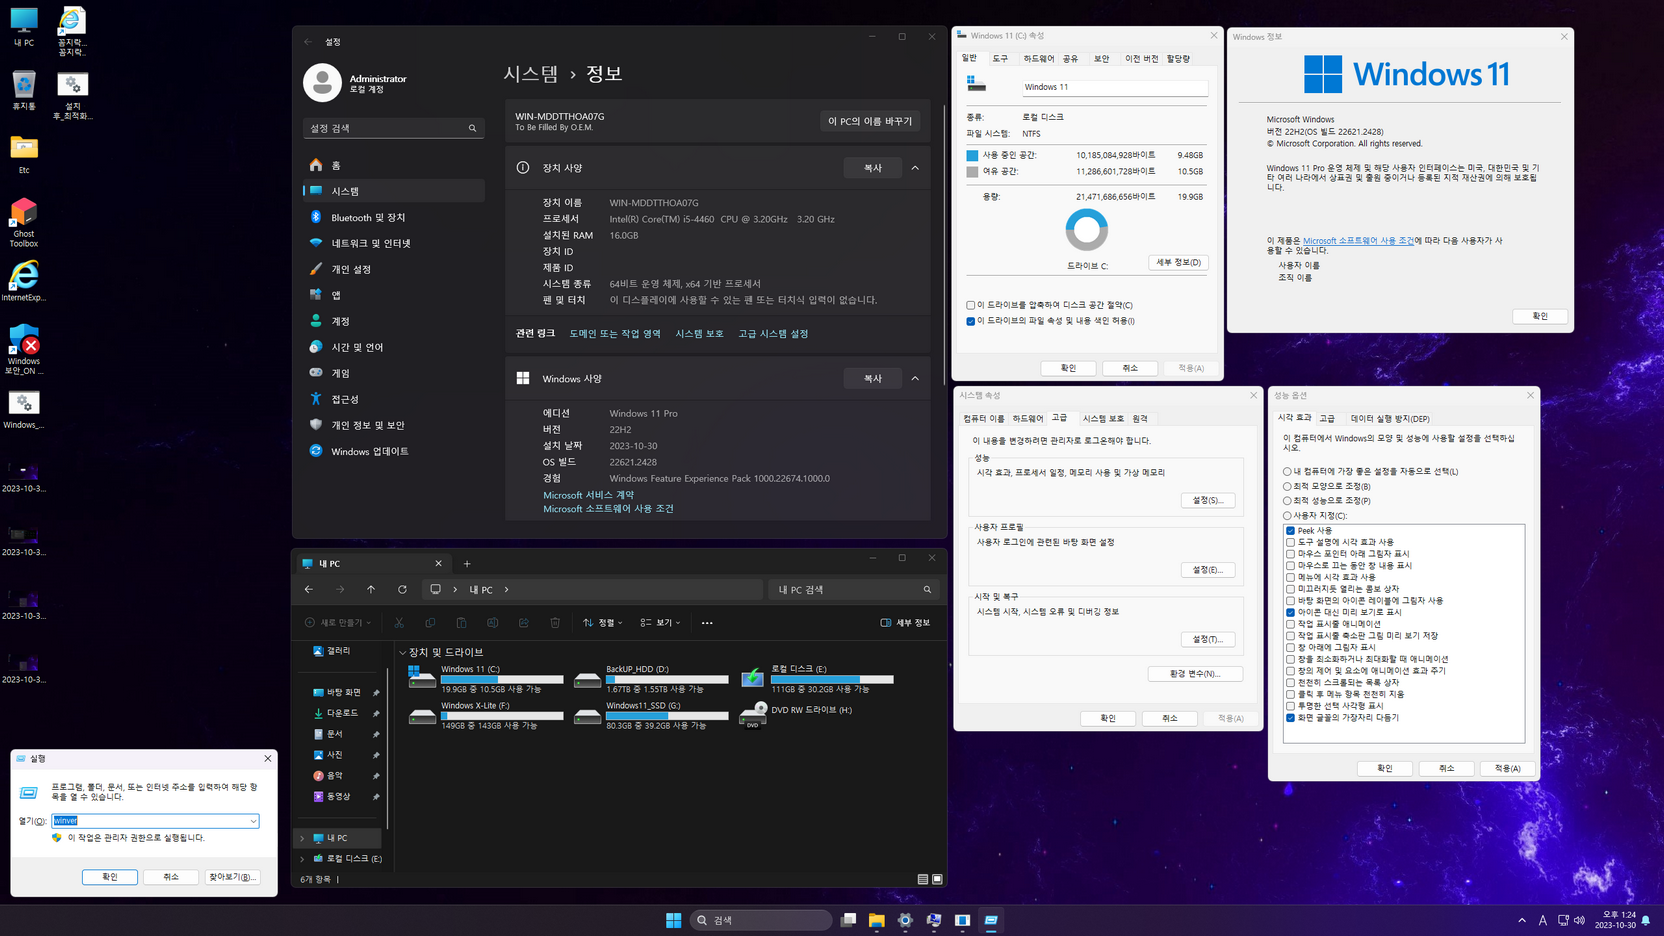Open the 새로 만들기 dropdown in File Explorer
Screen dimensions: 1664x936
(x=338, y=623)
